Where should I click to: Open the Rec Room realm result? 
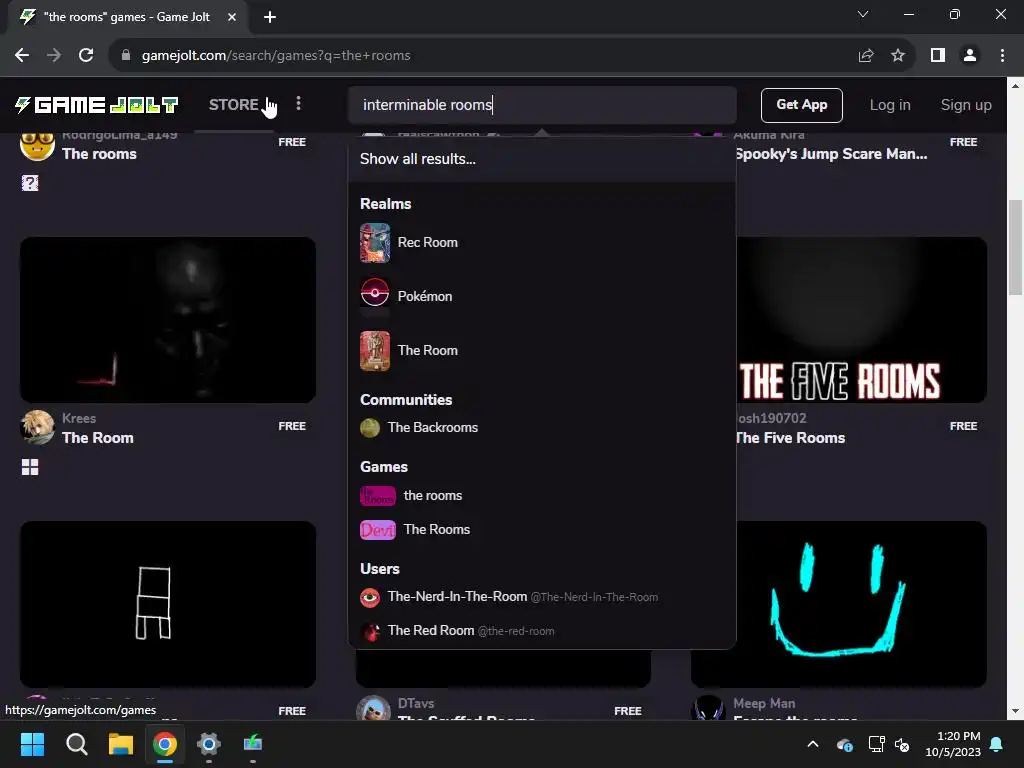pyautogui.click(x=542, y=243)
